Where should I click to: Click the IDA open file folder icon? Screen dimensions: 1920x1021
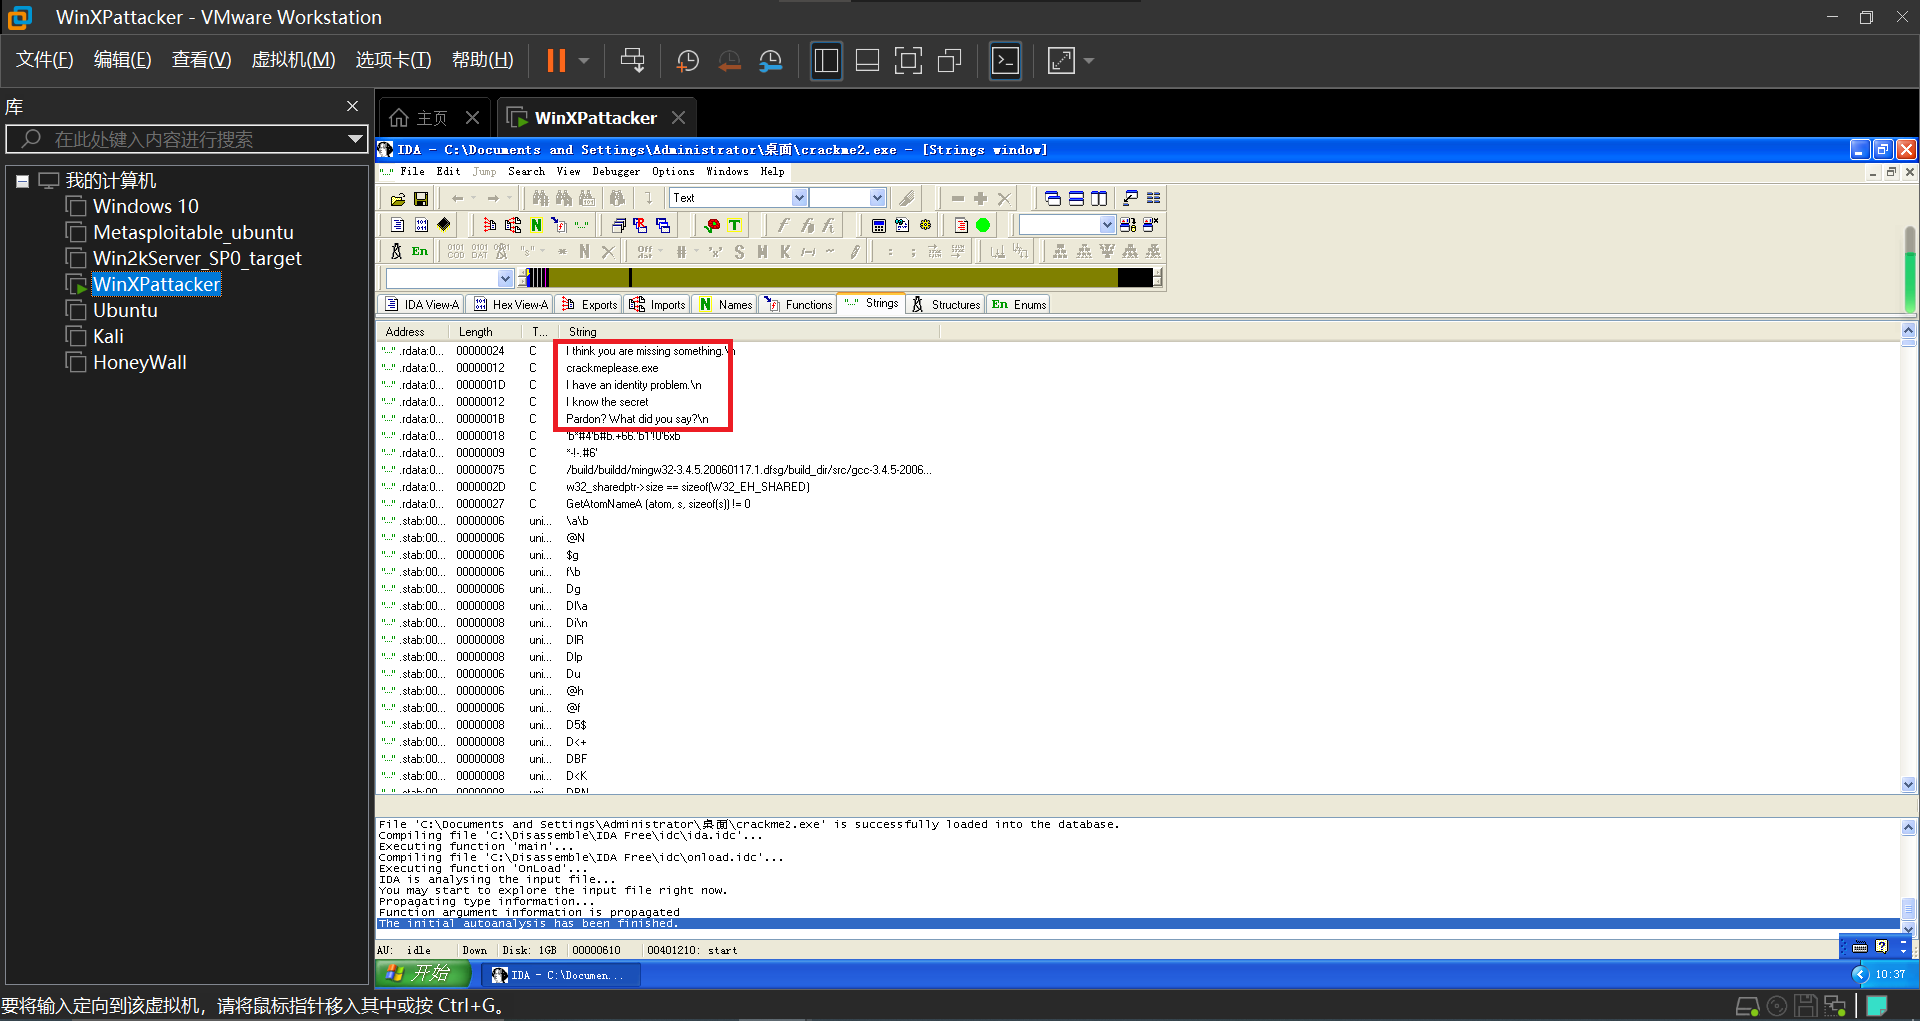tap(398, 198)
